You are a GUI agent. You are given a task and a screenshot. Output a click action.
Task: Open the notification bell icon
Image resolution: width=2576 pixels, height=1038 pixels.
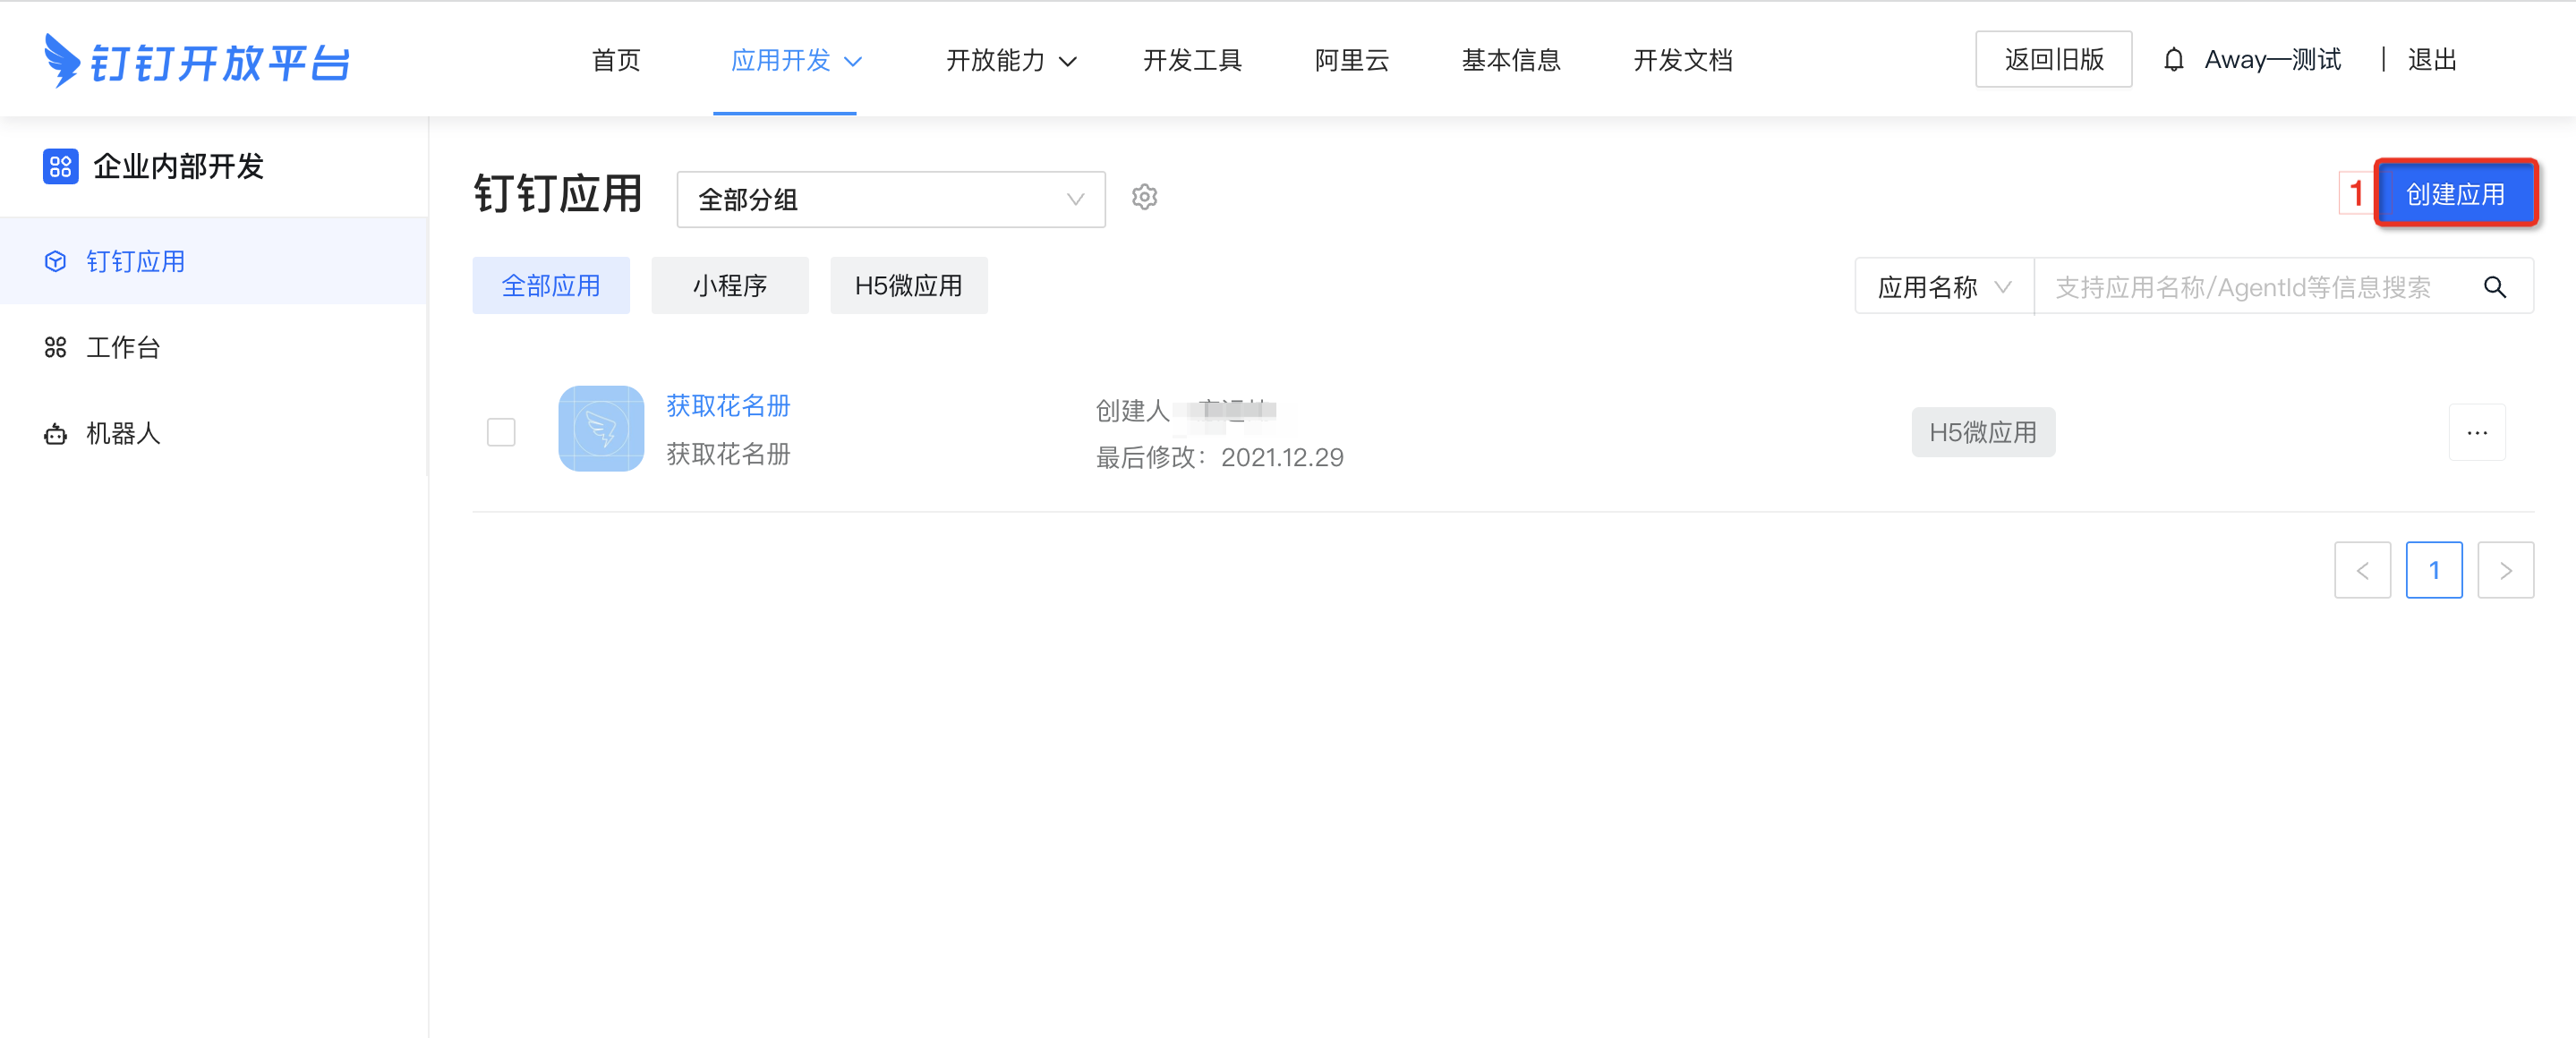(2173, 60)
